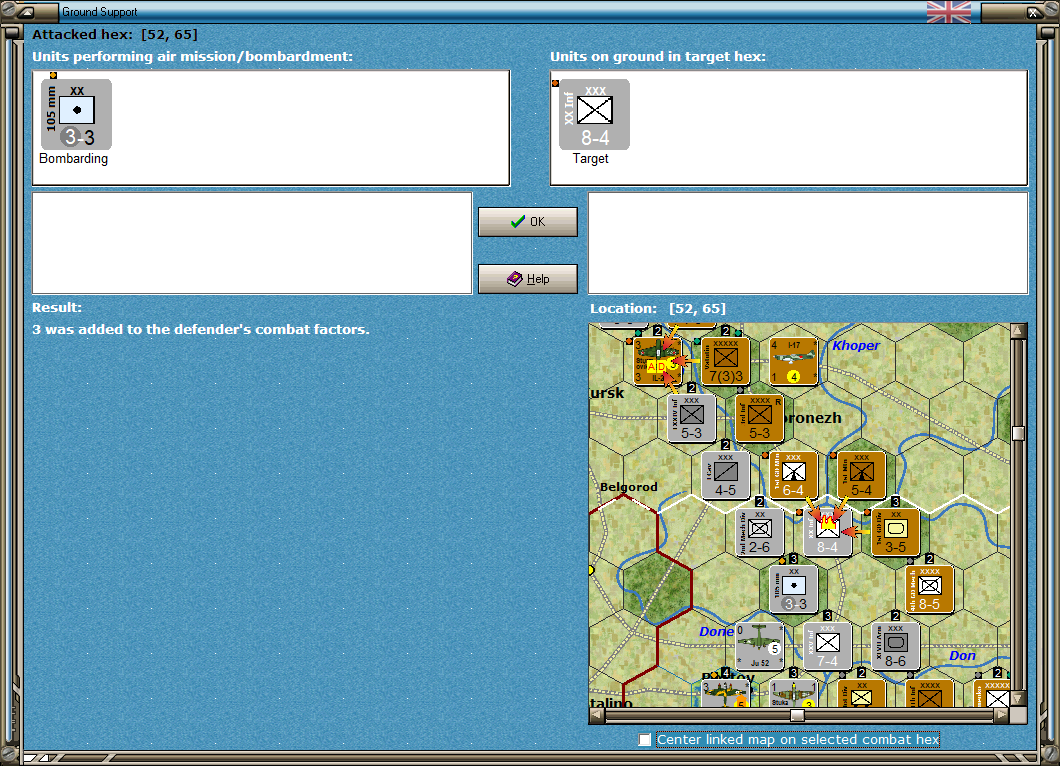Select the gray XXX 7-4 infantry counter
This screenshot has height=766, width=1060.
[827, 646]
